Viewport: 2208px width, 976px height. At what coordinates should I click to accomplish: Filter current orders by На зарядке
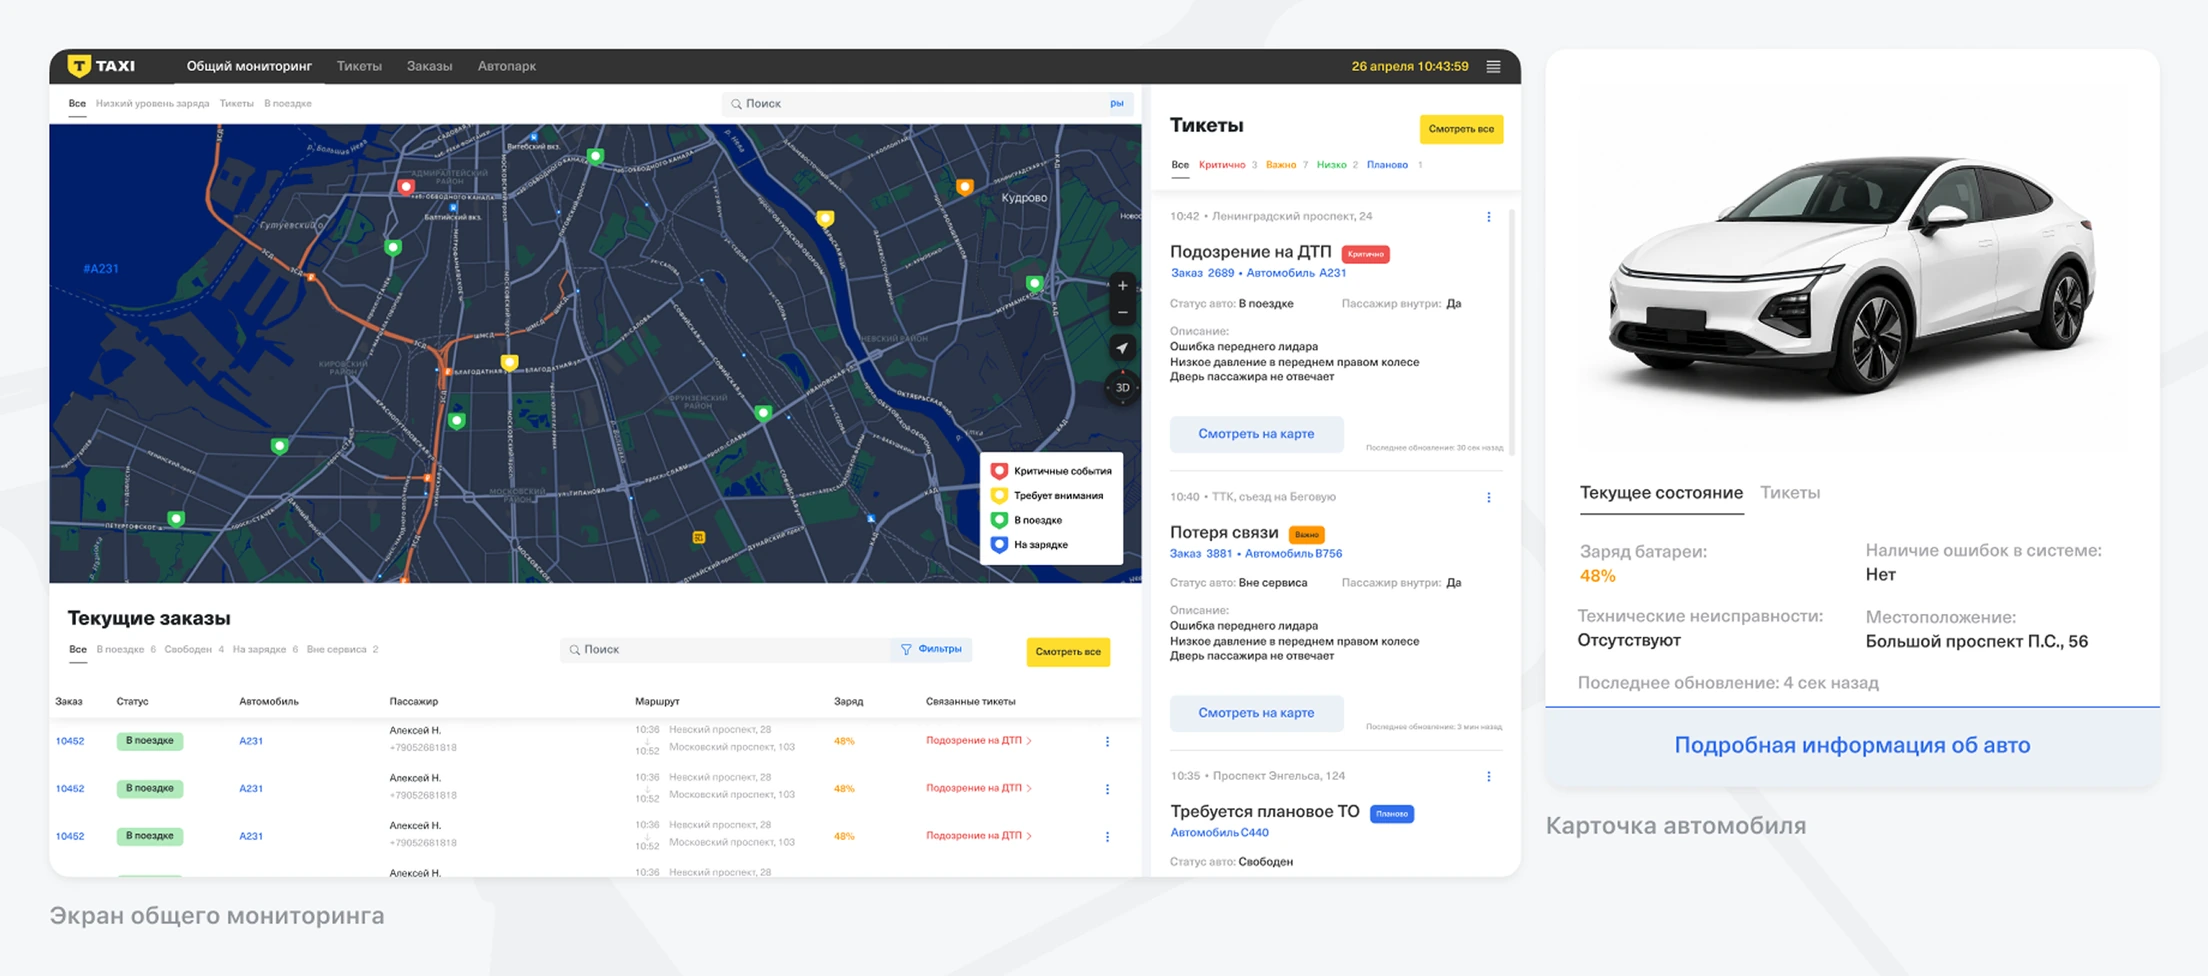pyautogui.click(x=259, y=650)
